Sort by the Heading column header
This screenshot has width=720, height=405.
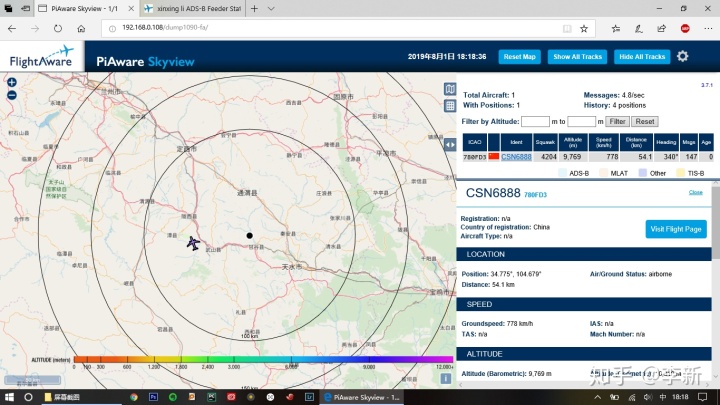pyautogui.click(x=666, y=142)
